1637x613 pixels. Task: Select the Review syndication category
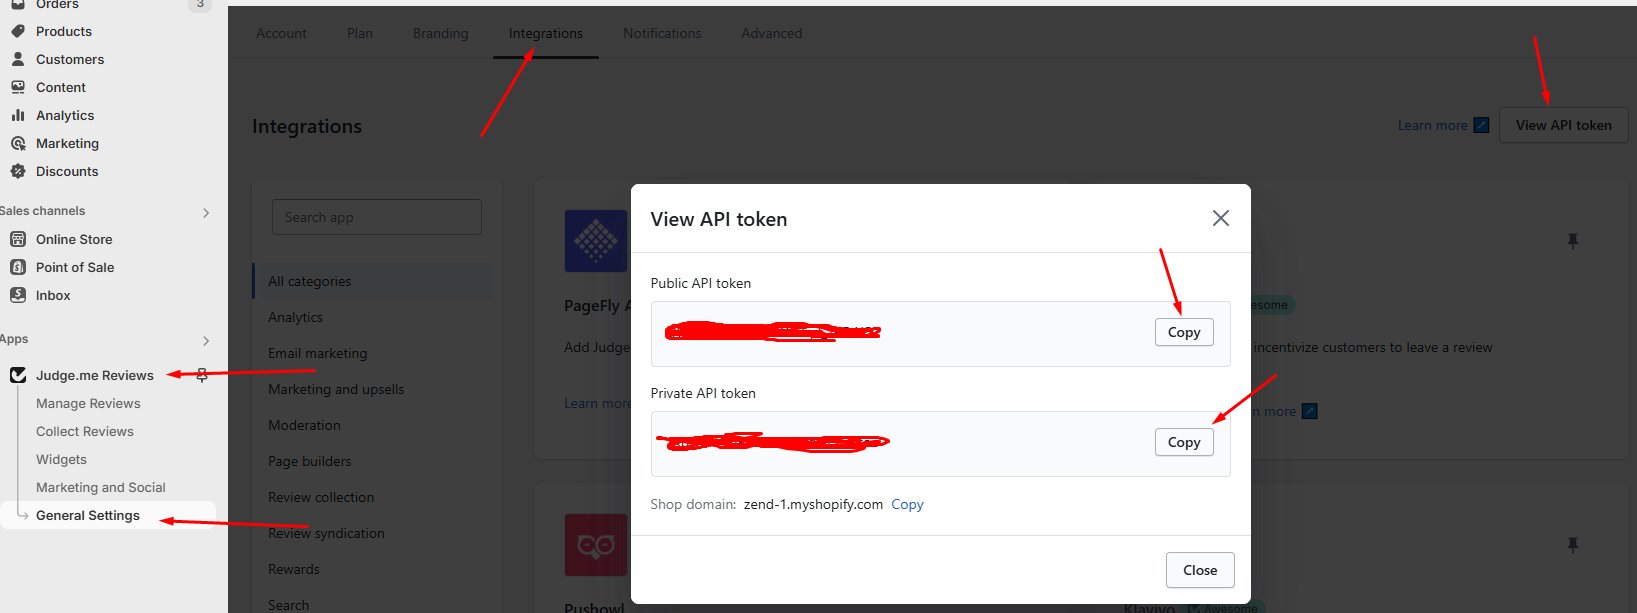point(326,533)
